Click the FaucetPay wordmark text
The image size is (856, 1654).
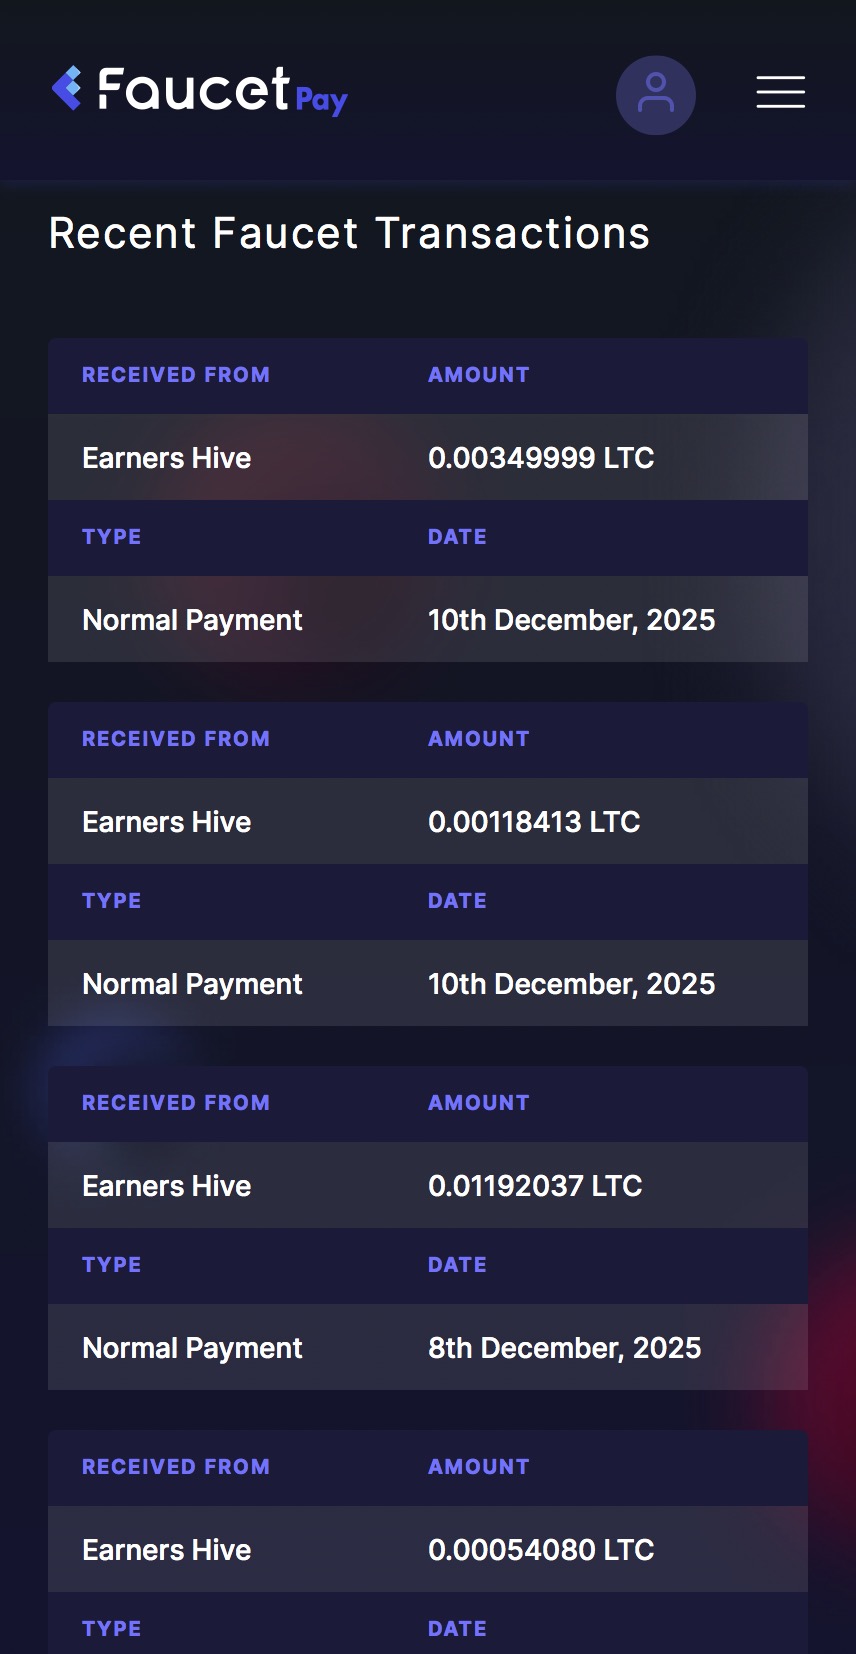coord(222,91)
